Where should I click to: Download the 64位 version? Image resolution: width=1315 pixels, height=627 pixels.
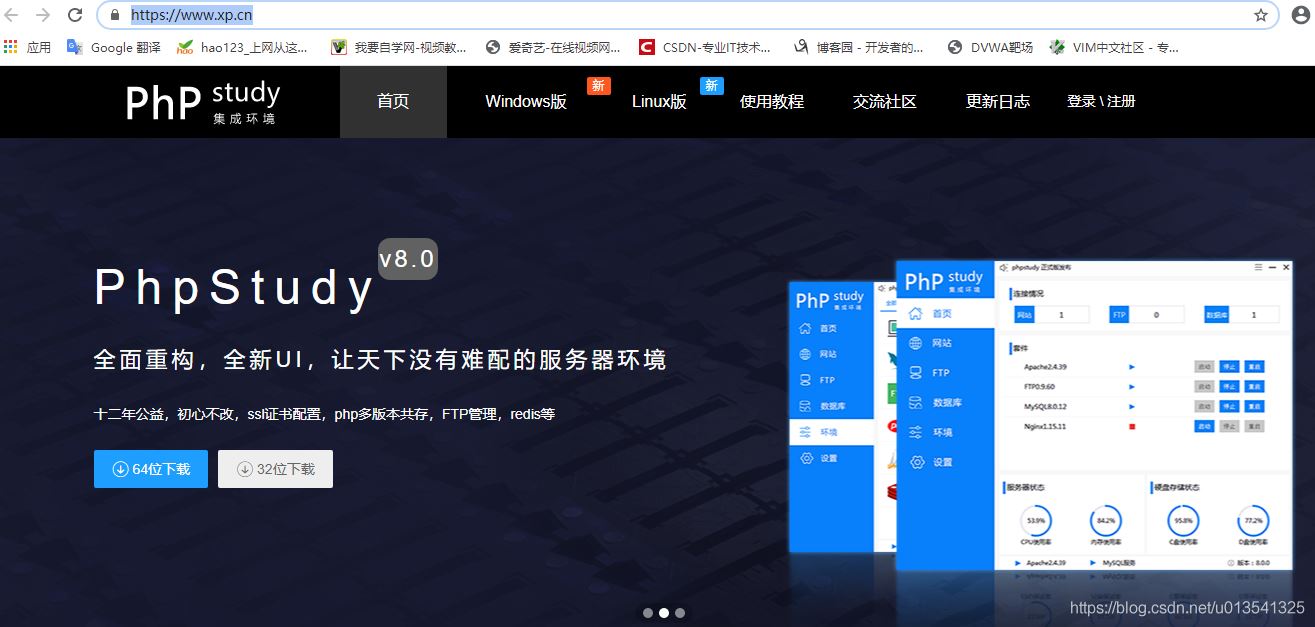point(151,469)
